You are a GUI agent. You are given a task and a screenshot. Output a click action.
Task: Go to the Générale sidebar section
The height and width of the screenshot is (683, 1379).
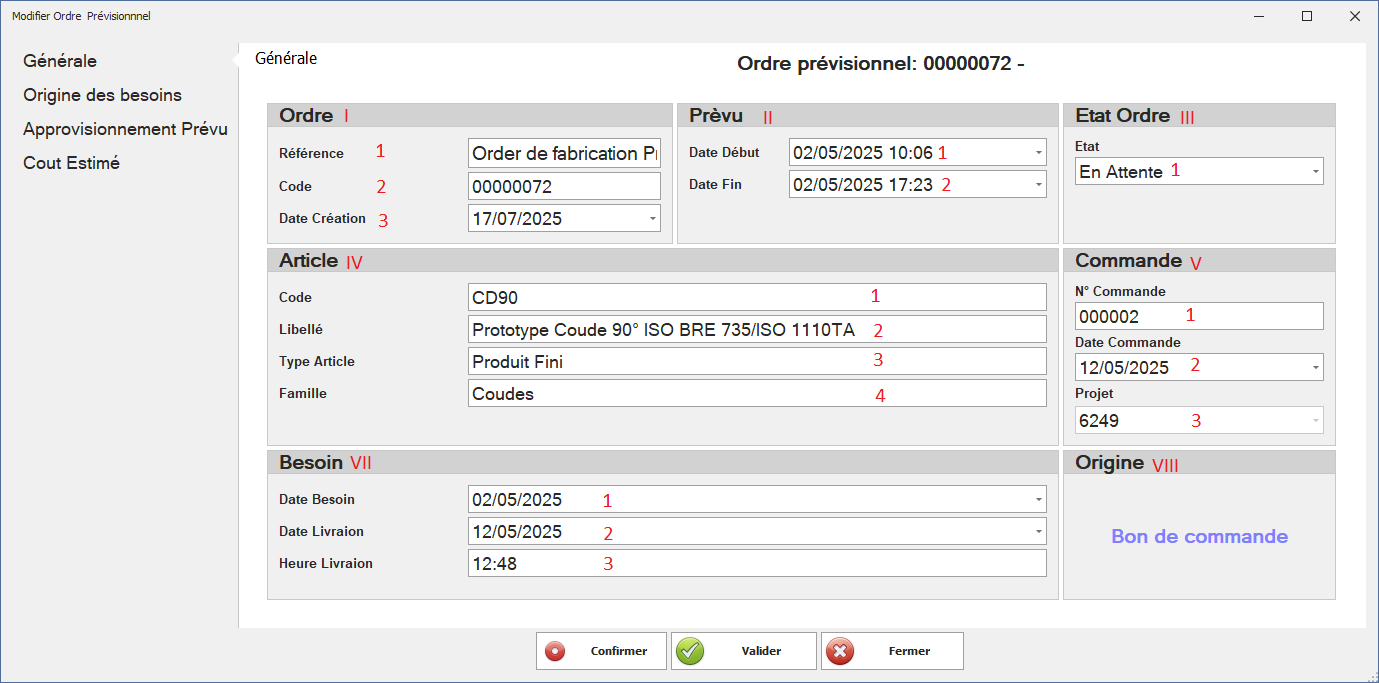point(60,61)
